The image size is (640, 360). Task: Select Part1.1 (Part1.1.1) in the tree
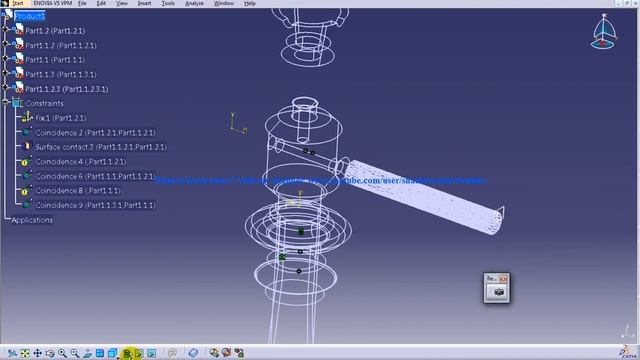(55, 60)
